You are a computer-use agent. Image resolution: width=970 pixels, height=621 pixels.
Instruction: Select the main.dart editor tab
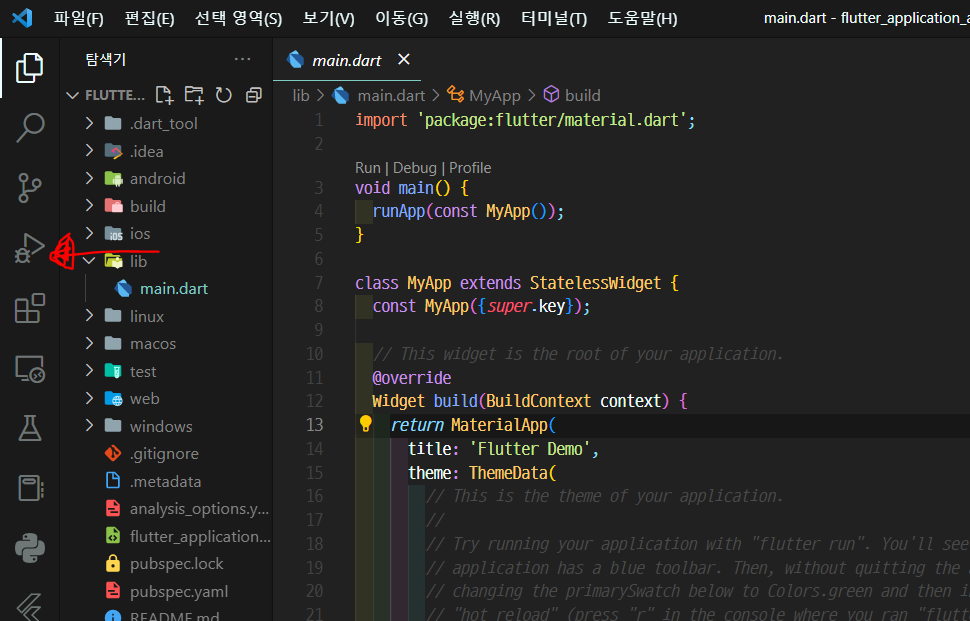pos(347,60)
